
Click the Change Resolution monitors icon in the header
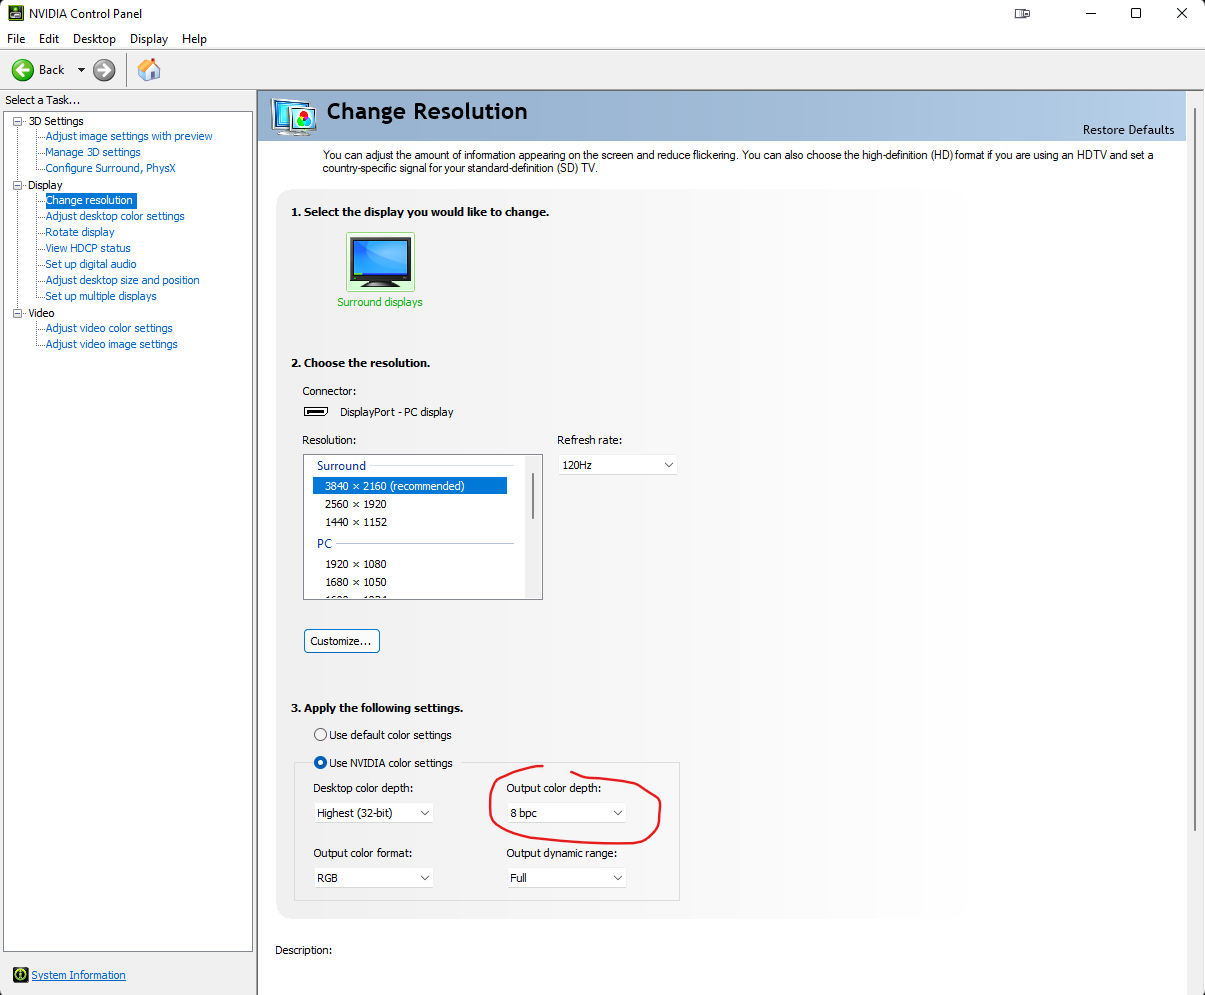point(294,116)
